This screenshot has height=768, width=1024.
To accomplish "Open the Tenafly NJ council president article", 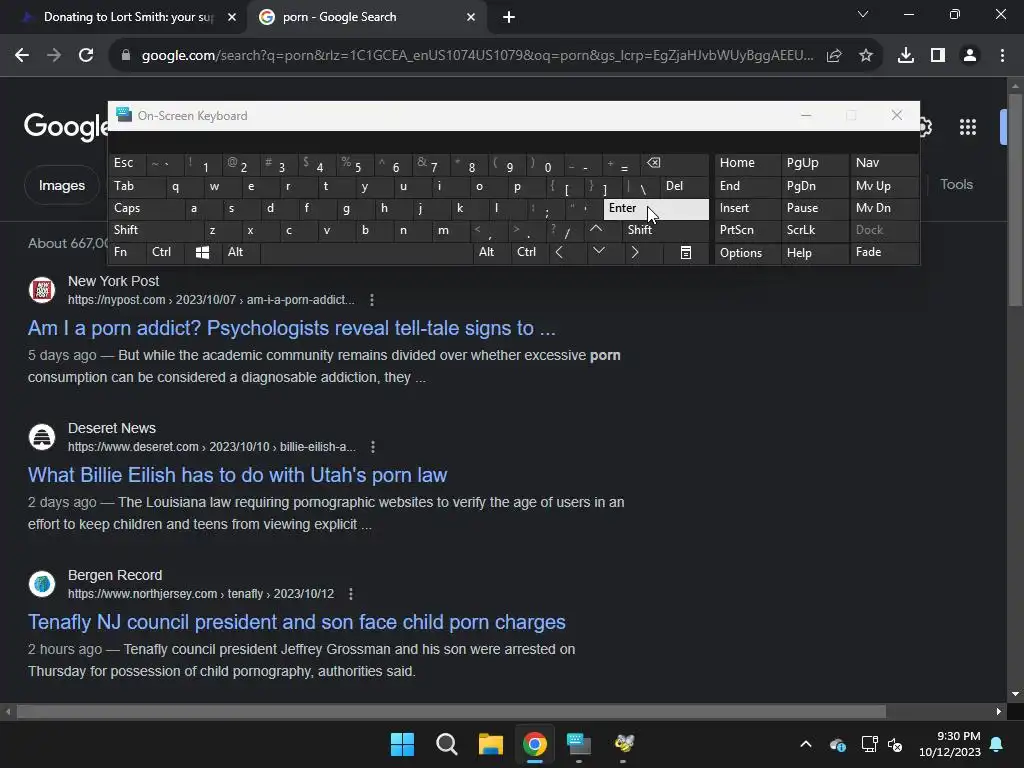I will (x=296, y=622).
